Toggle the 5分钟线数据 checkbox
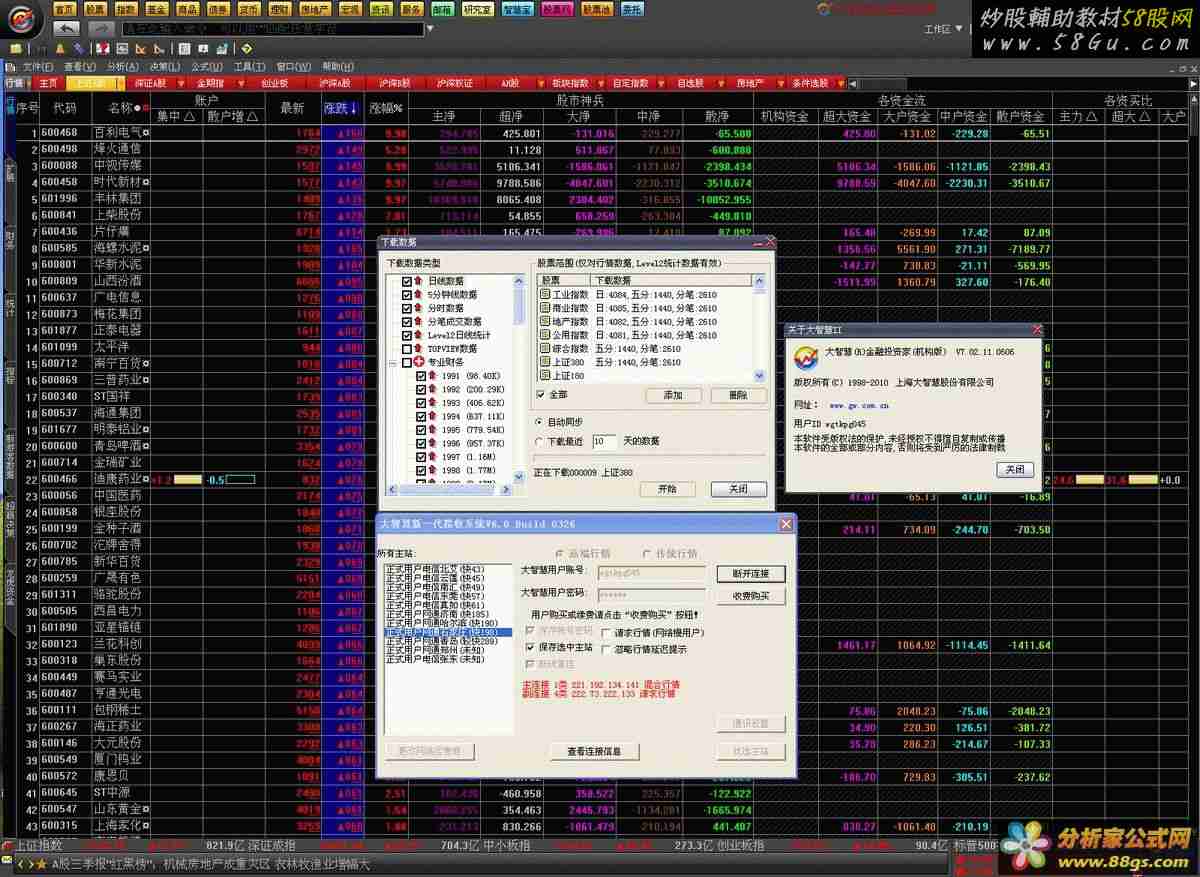Viewport: 1200px width, 877px height. click(407, 295)
